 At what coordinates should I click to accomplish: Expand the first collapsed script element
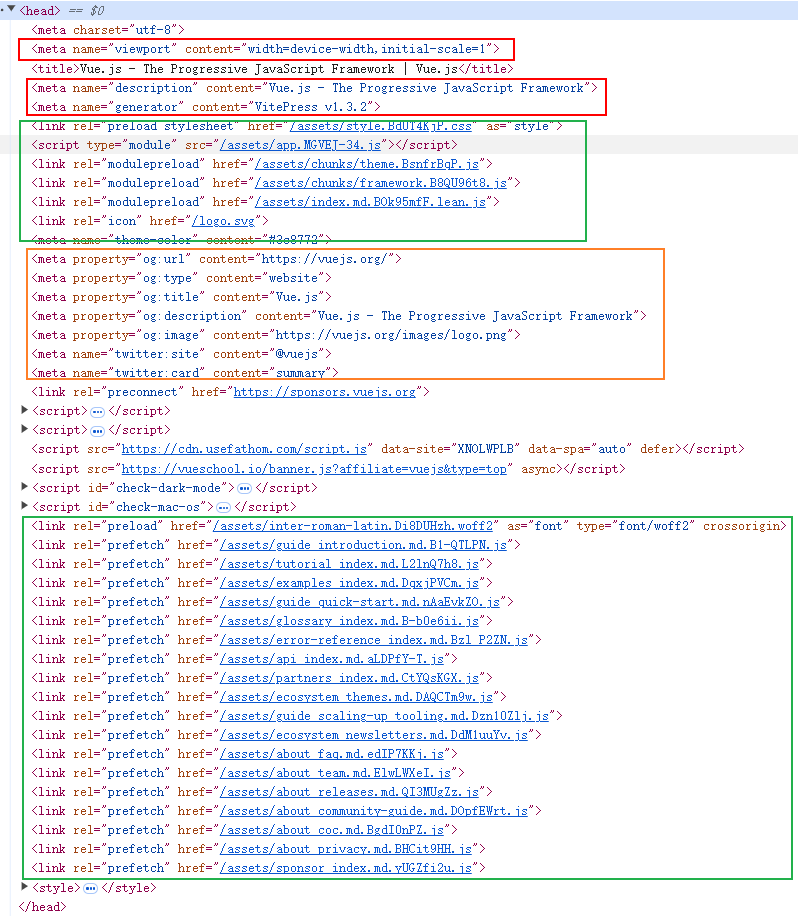coord(24,410)
